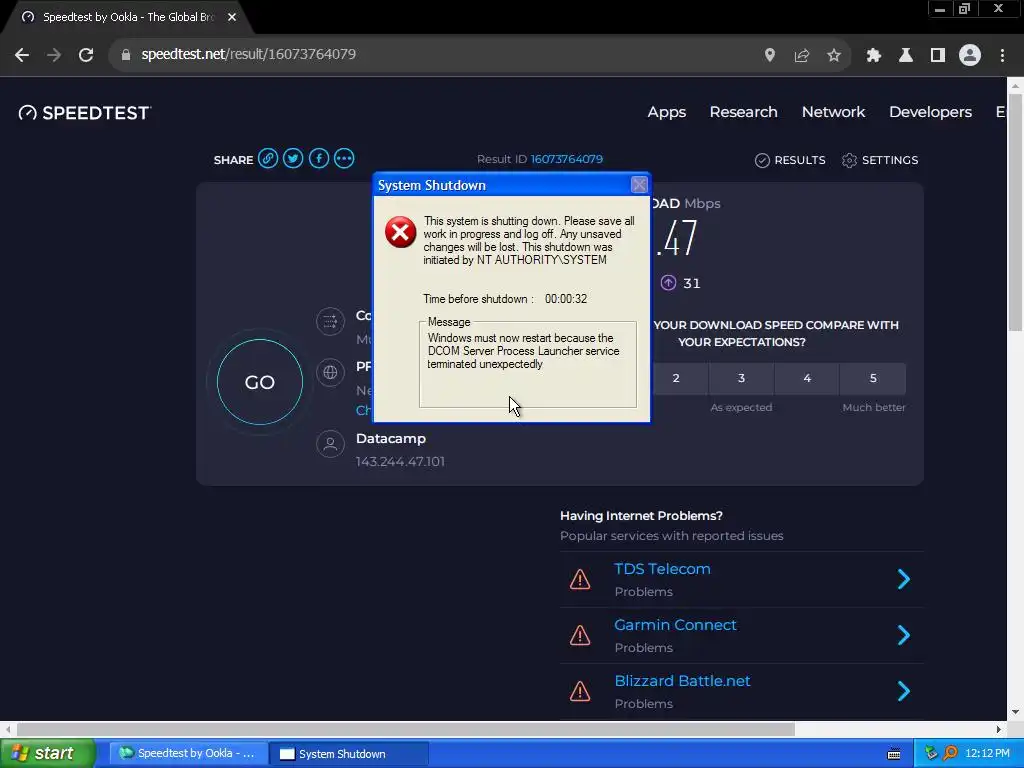Viewport: 1024px width, 768px height.
Task: Open Blizzard Battle.net problems link
Action: (682, 681)
